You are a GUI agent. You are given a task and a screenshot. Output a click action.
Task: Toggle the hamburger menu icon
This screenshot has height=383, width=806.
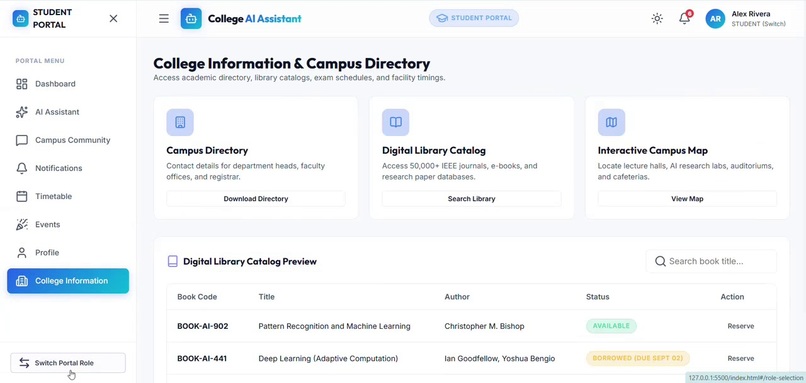[163, 19]
